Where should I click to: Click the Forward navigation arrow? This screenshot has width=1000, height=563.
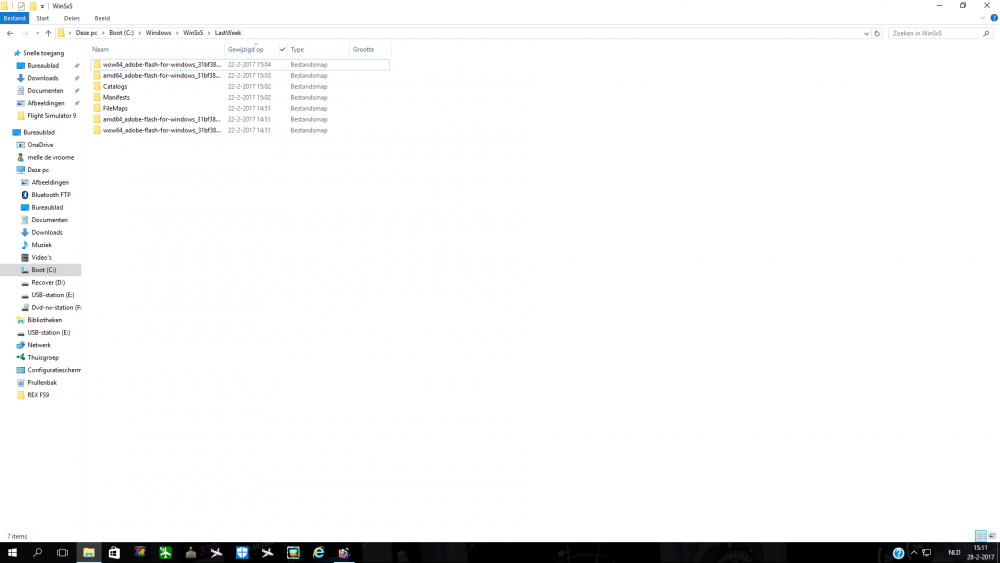point(25,33)
